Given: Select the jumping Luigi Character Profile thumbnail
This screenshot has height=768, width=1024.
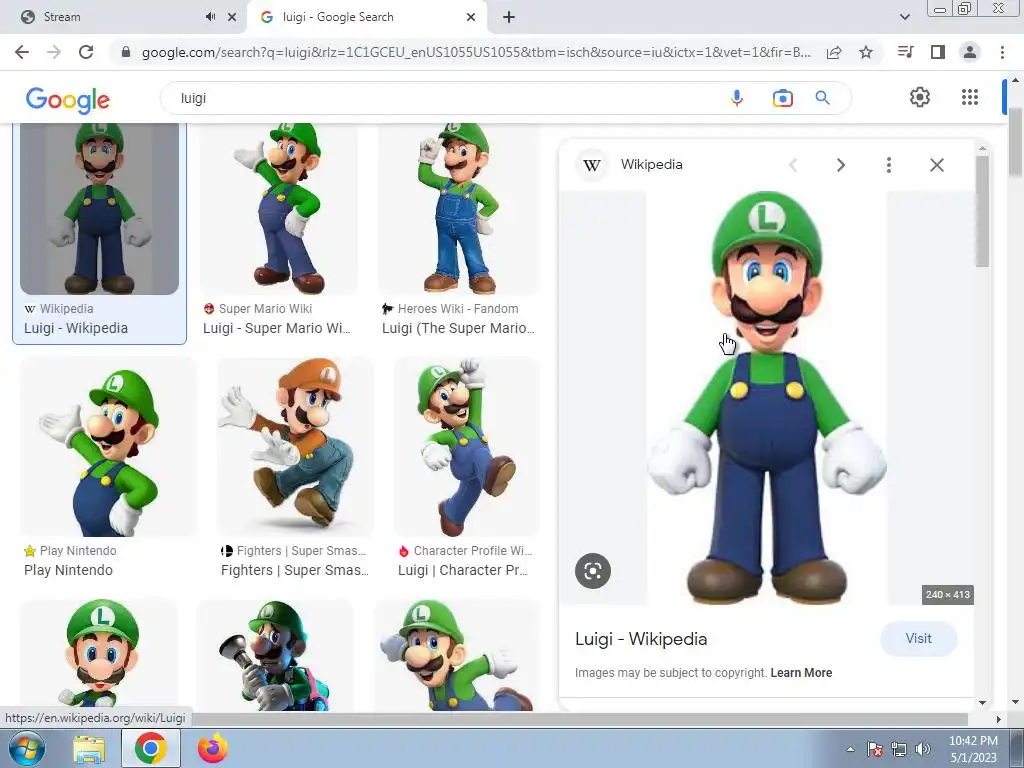Looking at the screenshot, I should [466, 447].
